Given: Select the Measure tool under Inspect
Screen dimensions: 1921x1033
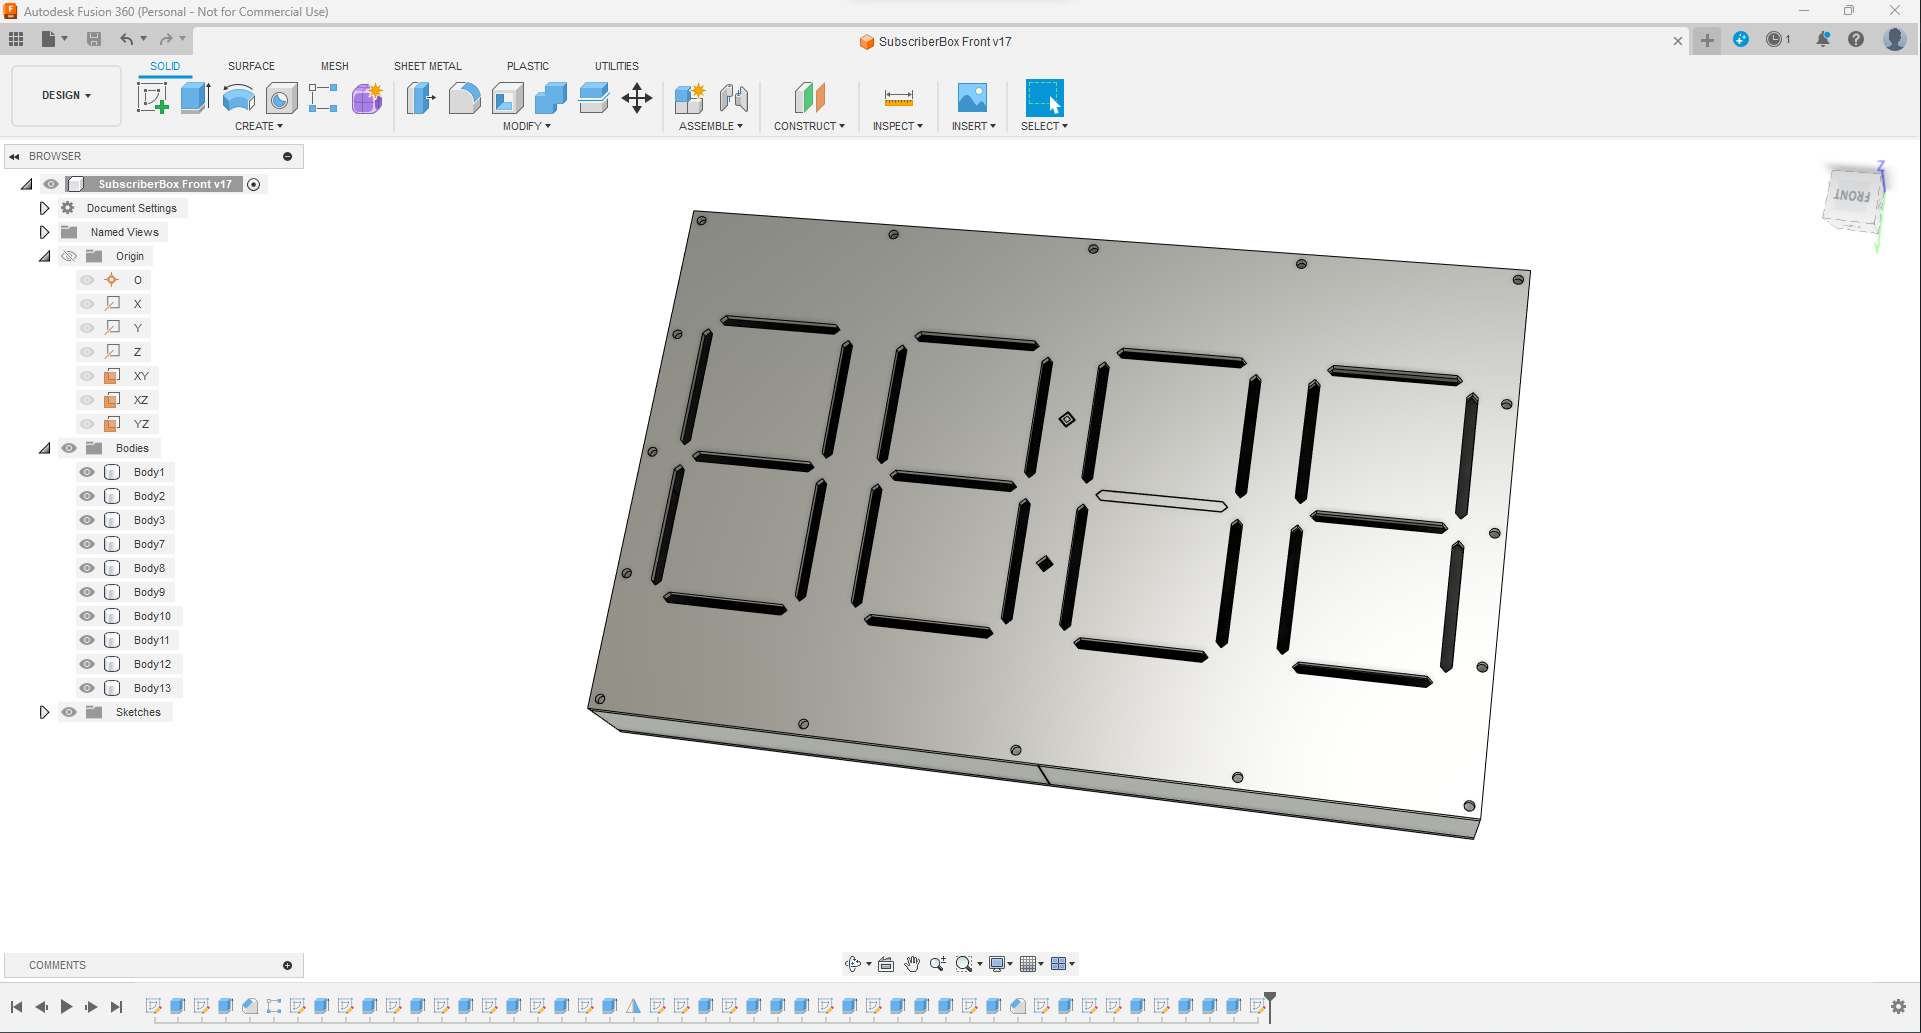Looking at the screenshot, I should pyautogui.click(x=897, y=97).
